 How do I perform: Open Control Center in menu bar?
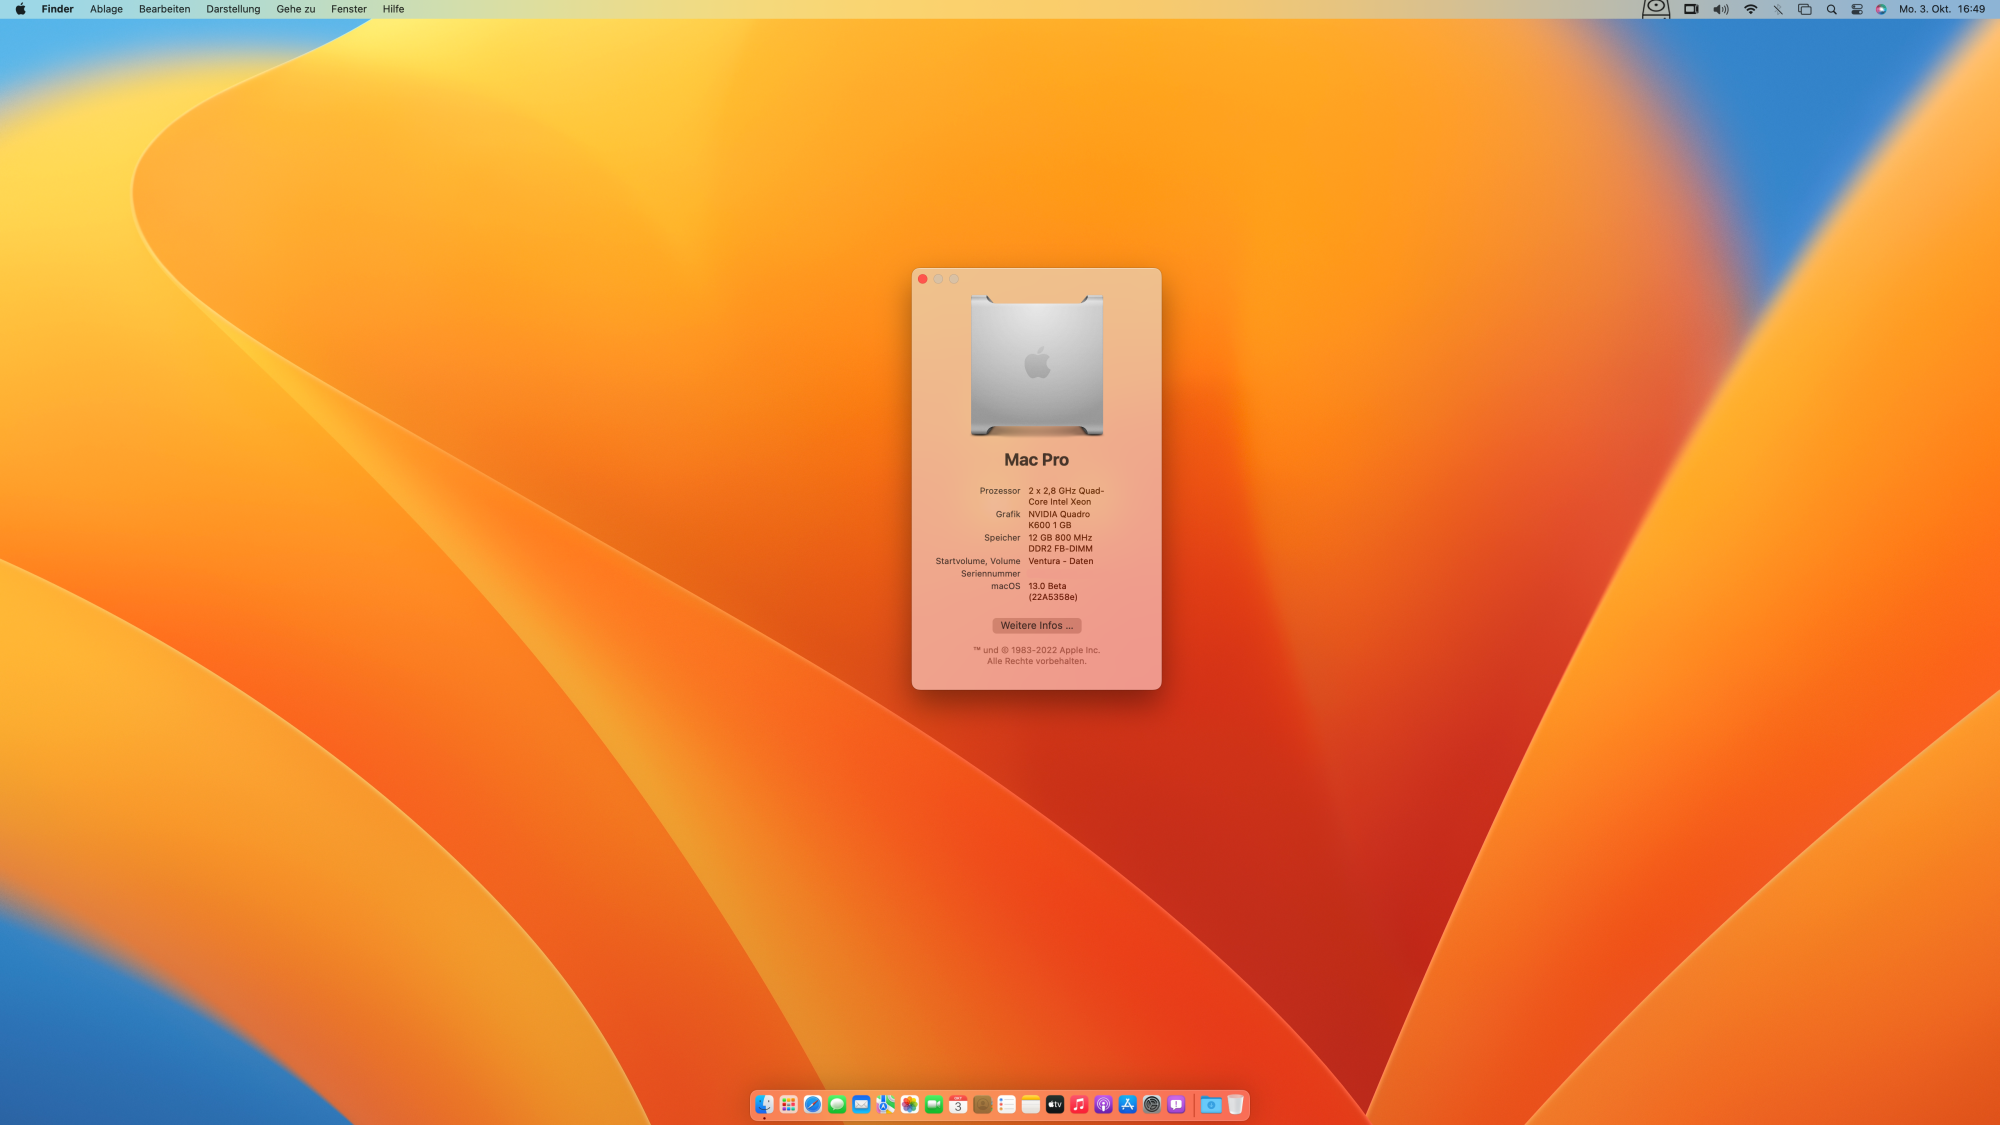[1857, 9]
